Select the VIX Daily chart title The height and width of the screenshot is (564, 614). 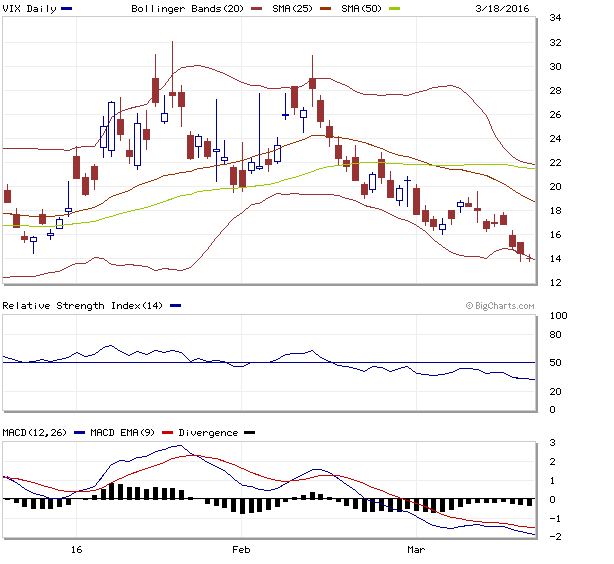pos(29,8)
